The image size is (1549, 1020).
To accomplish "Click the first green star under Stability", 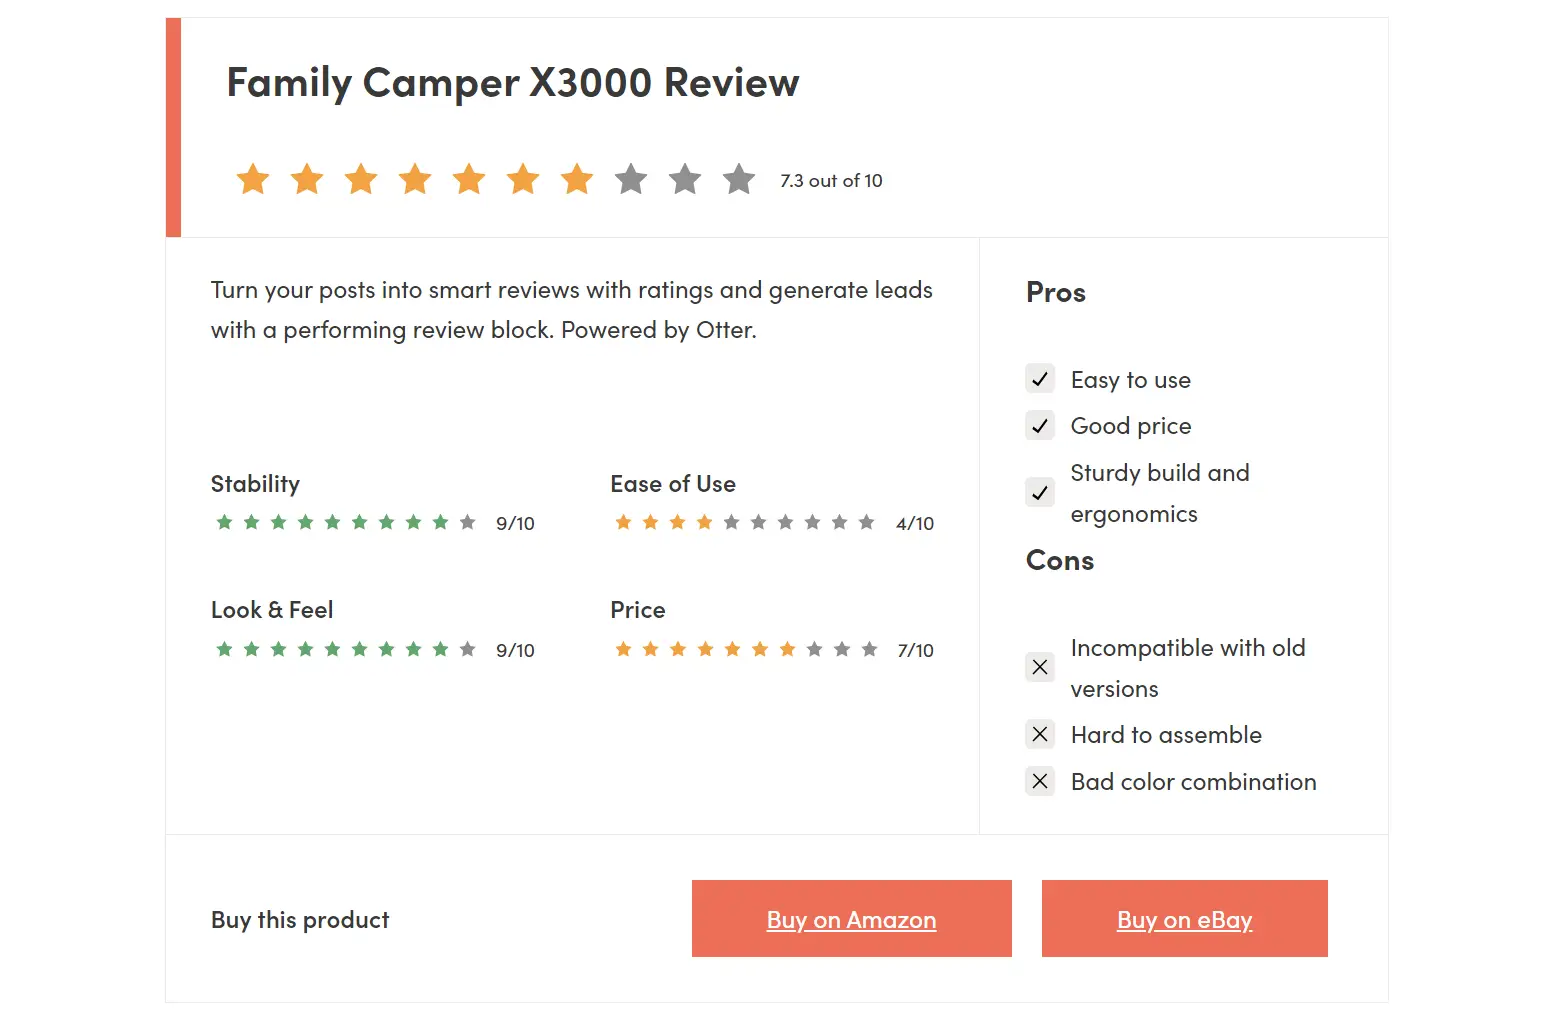I will (x=224, y=522).
